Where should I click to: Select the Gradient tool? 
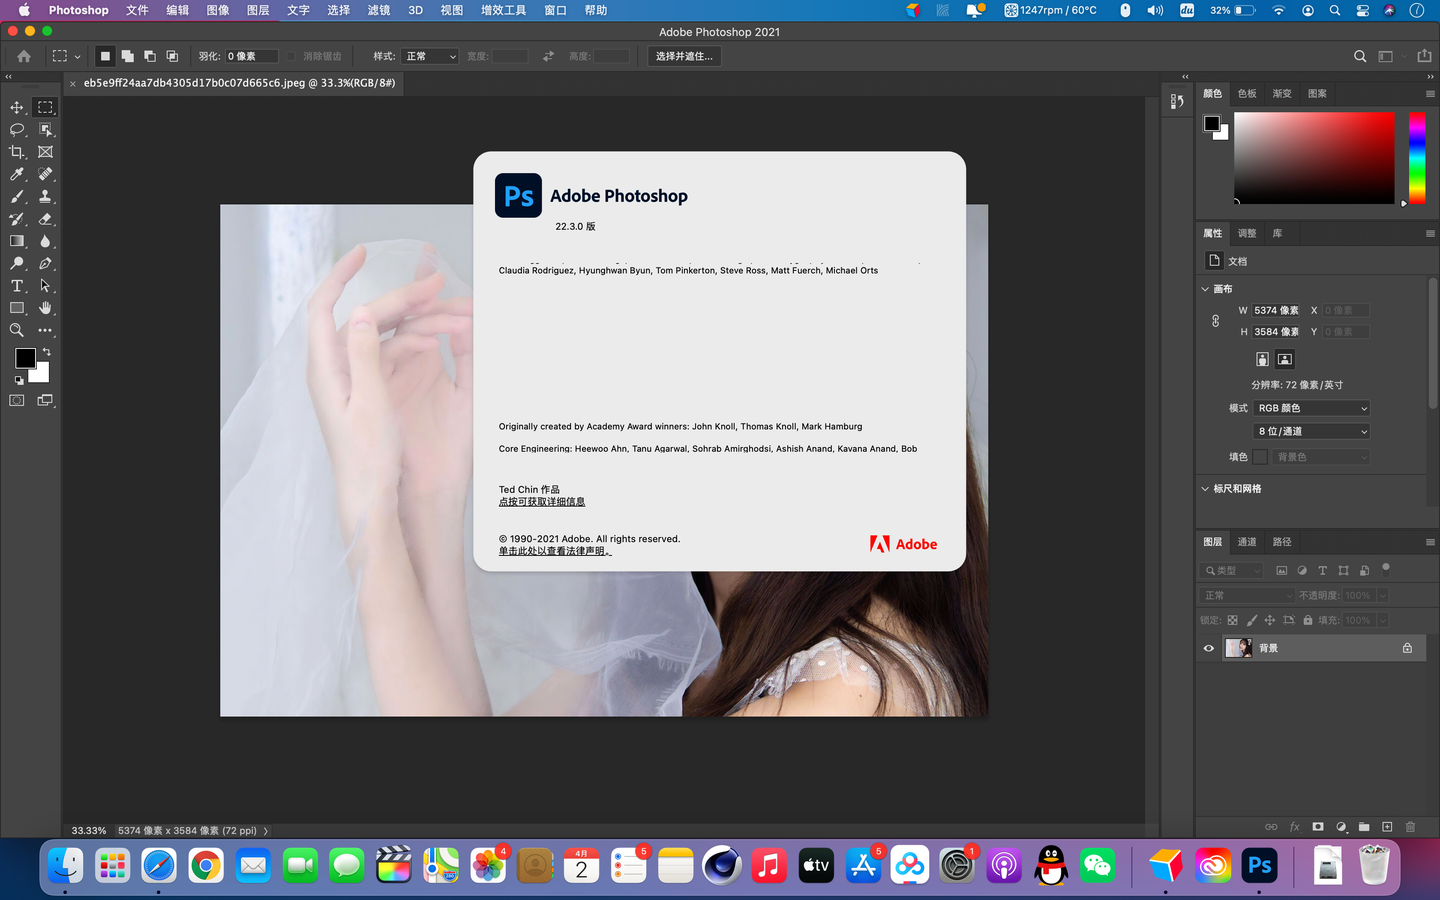tap(17, 241)
